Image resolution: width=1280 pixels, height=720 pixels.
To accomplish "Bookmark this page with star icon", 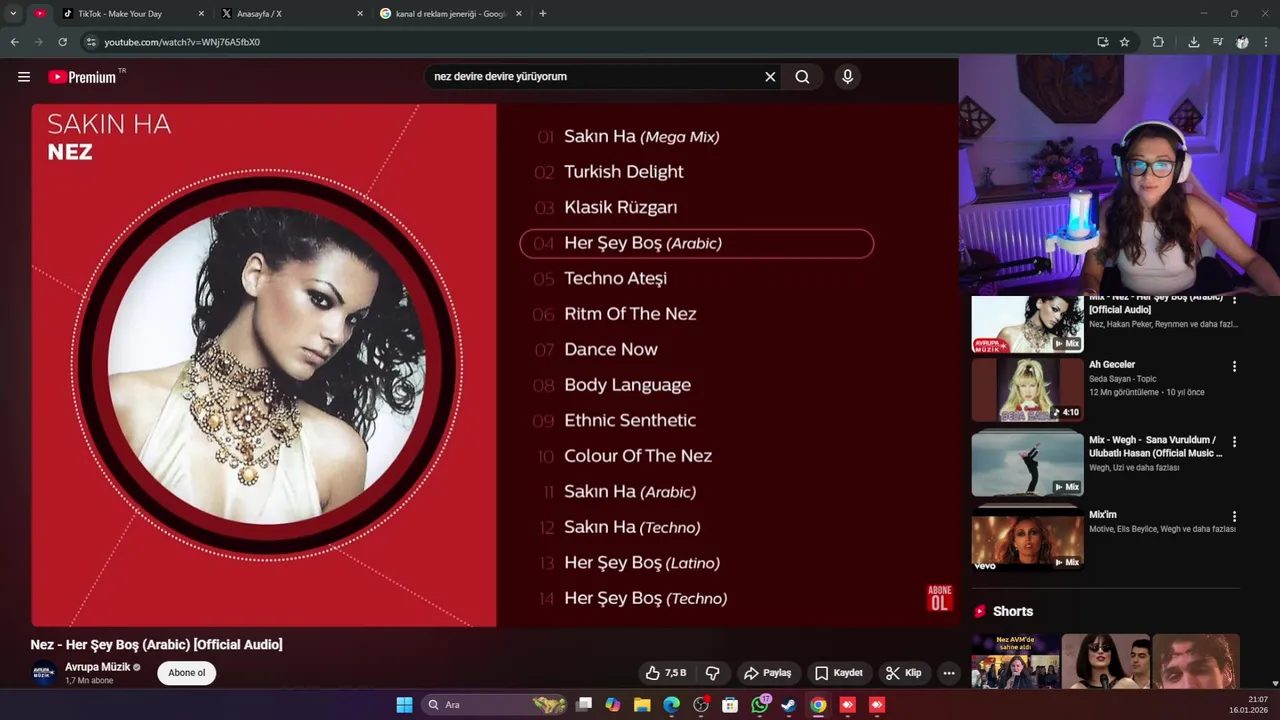I will click(x=1124, y=42).
